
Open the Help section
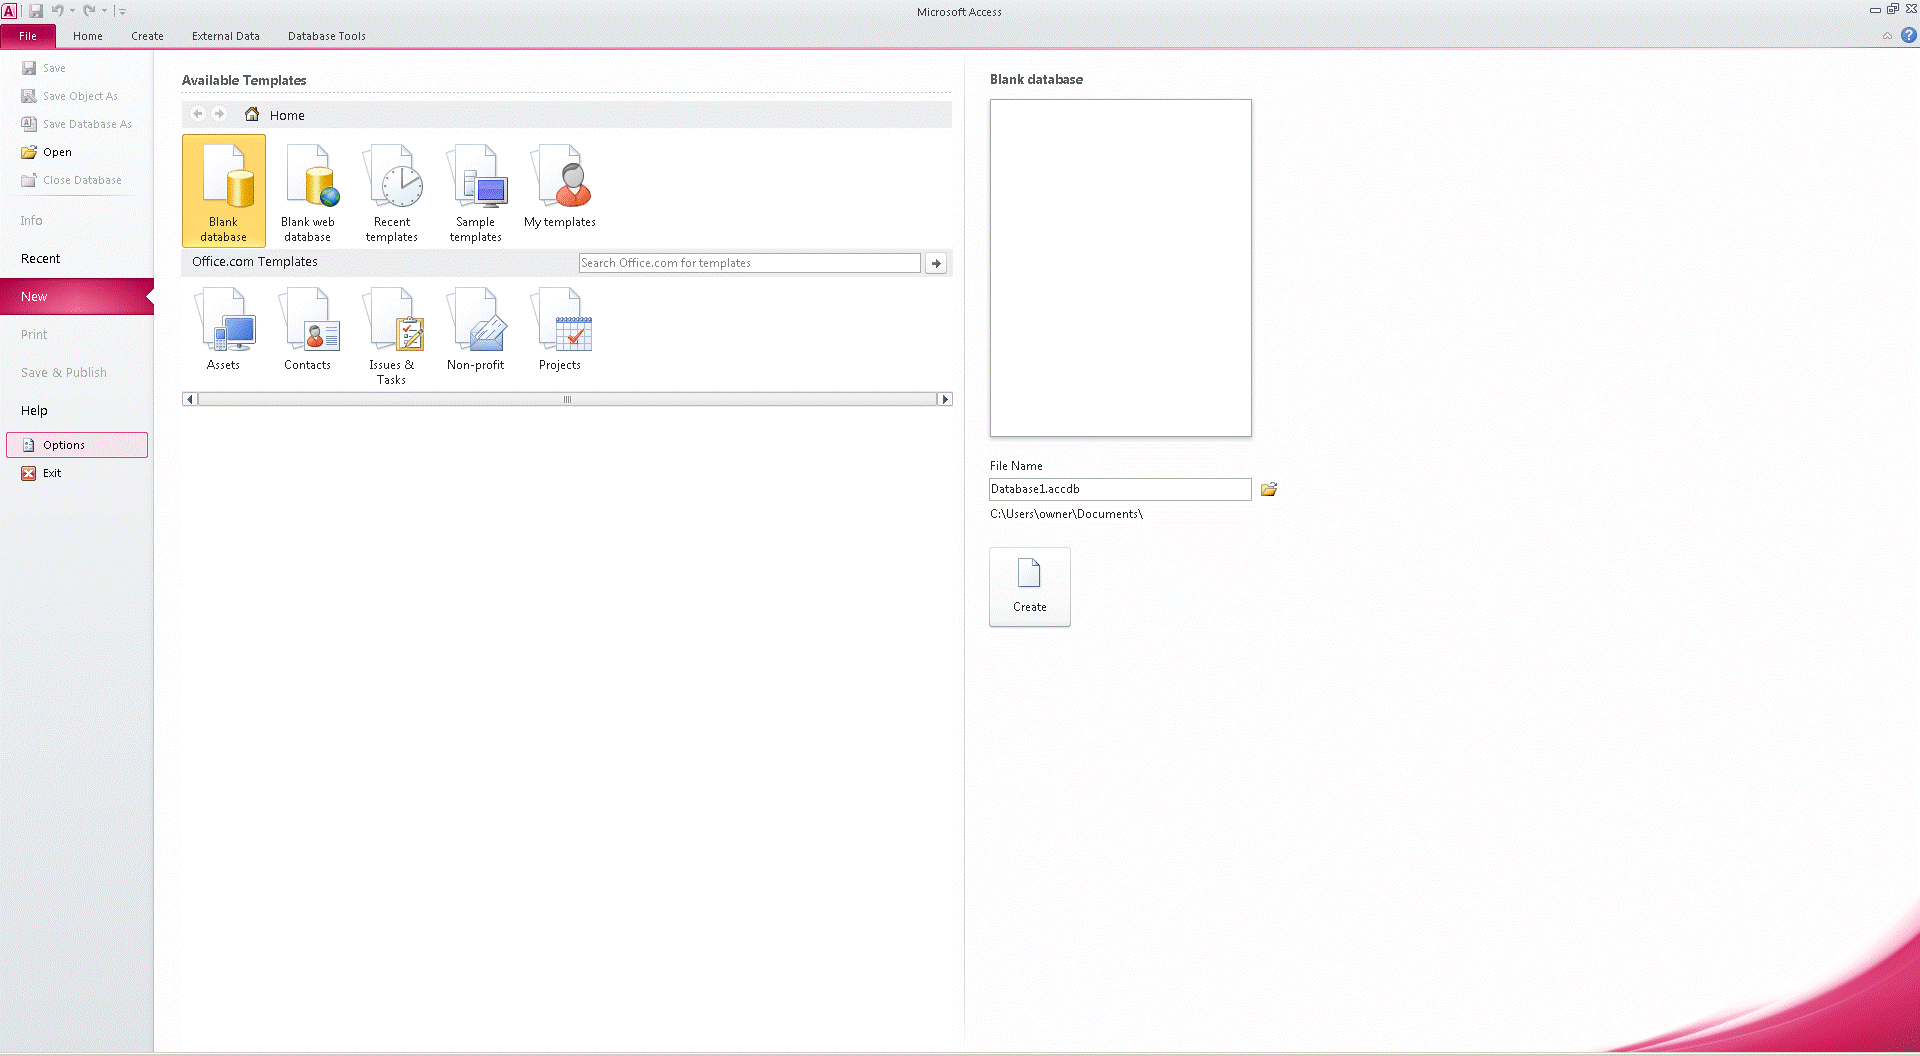click(x=77, y=410)
